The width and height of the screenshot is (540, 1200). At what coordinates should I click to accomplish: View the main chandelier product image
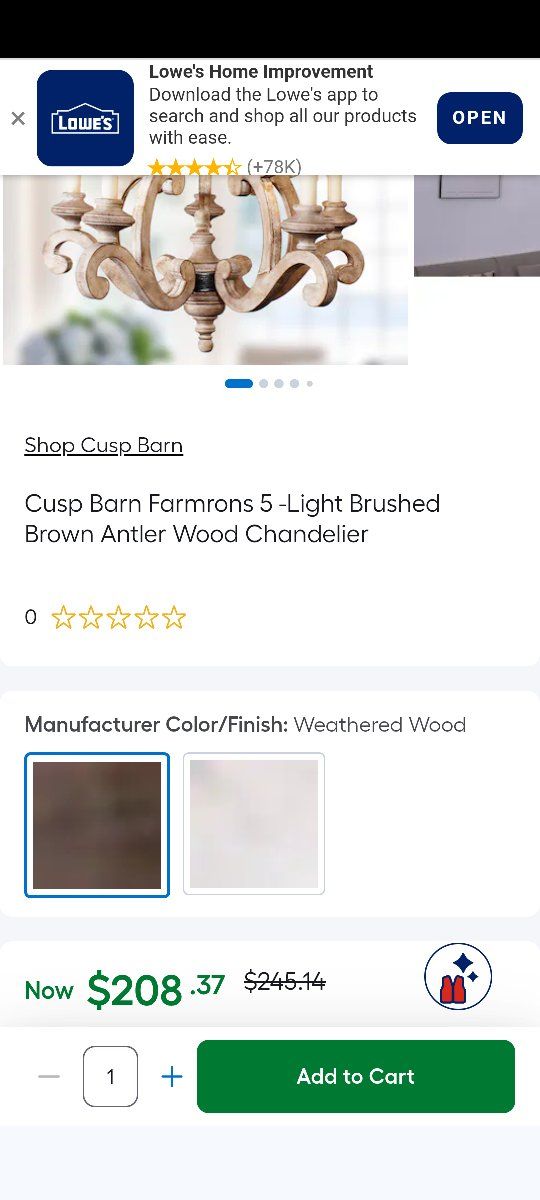pos(205,270)
